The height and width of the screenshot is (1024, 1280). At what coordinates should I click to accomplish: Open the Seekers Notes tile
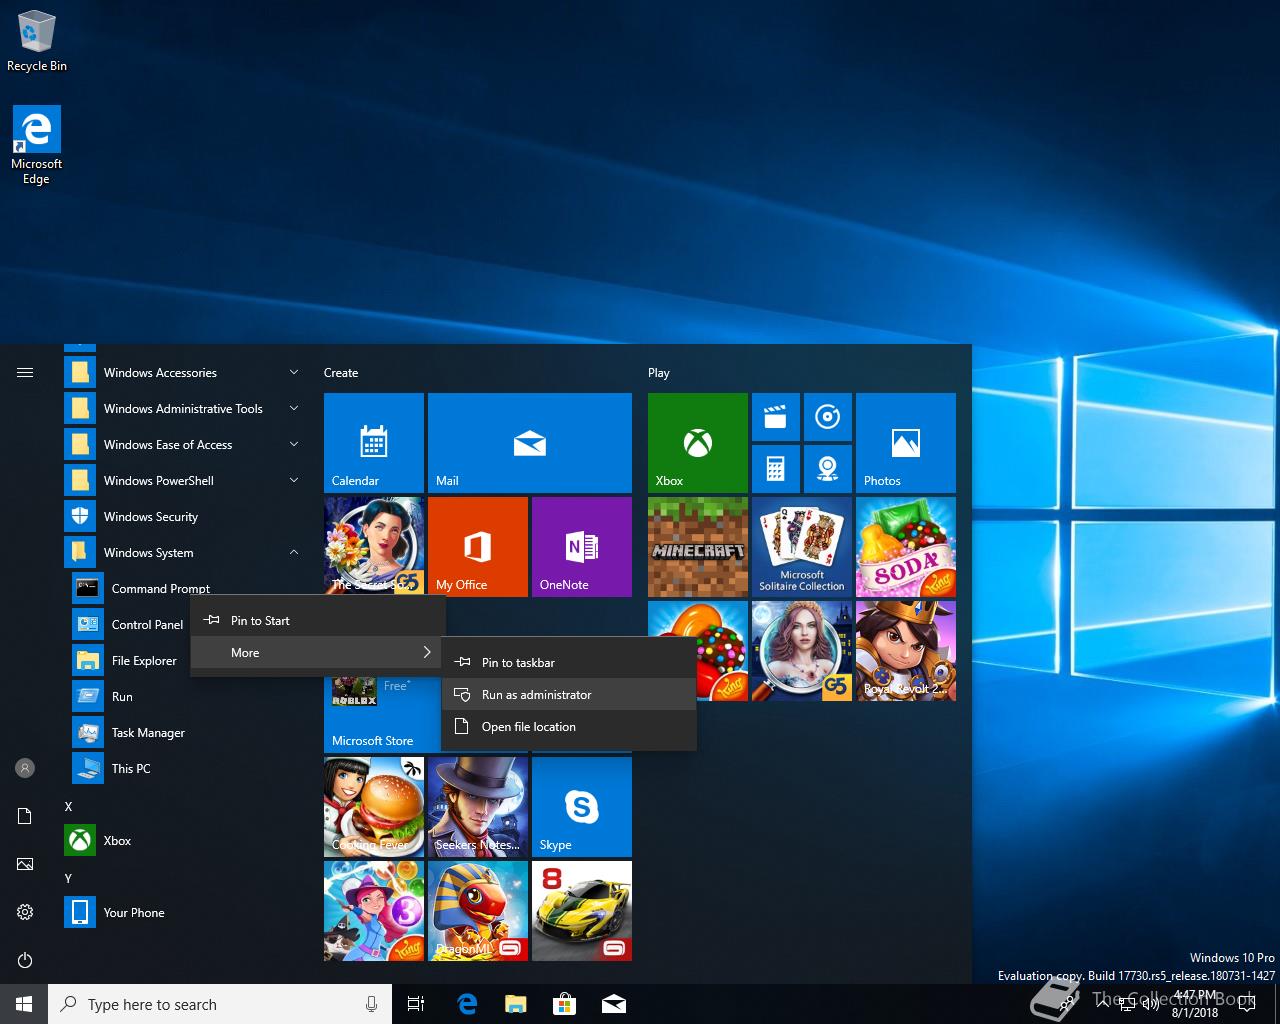478,807
